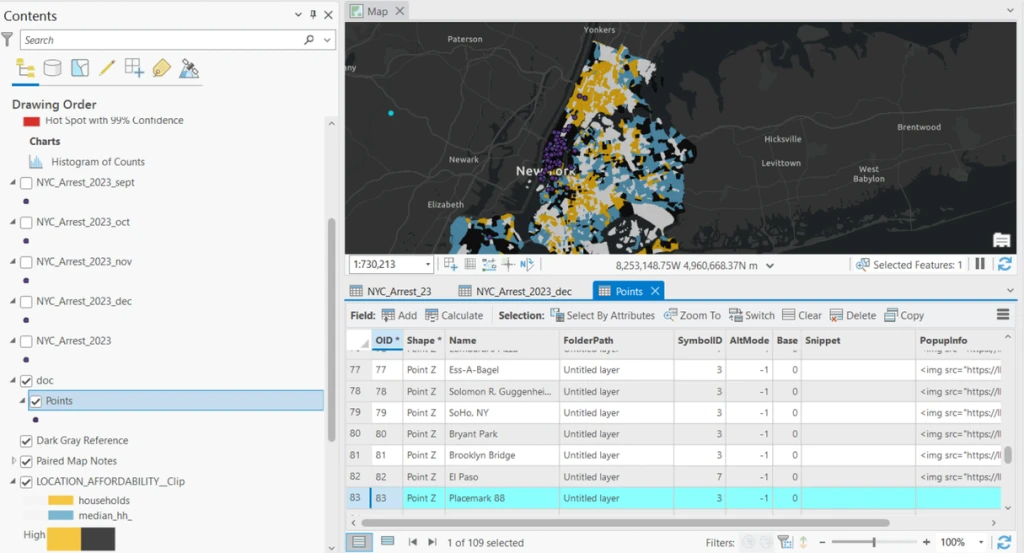
Task: Select the List By Drawing Order icon
Action: click(26, 68)
